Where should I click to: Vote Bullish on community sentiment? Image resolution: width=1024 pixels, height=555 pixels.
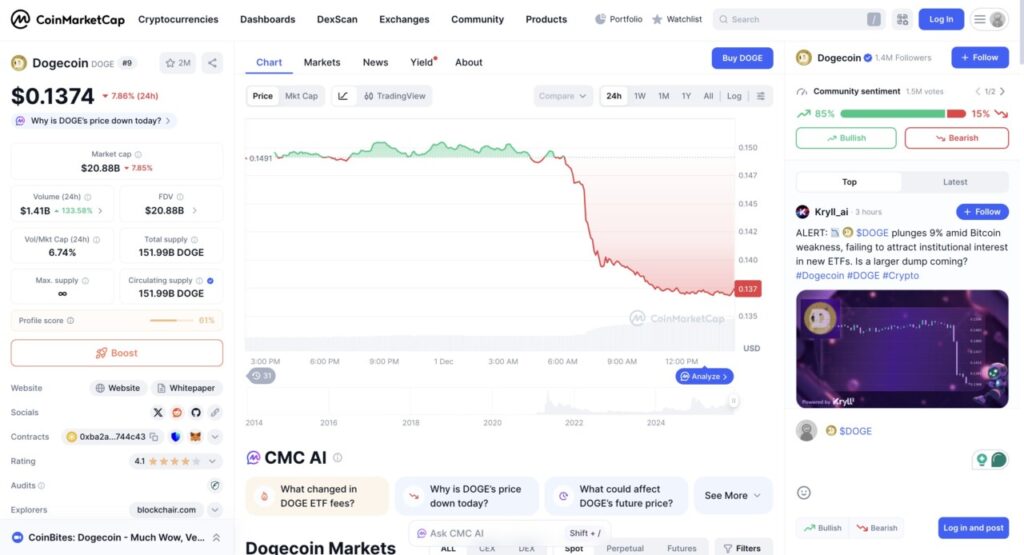(x=846, y=138)
